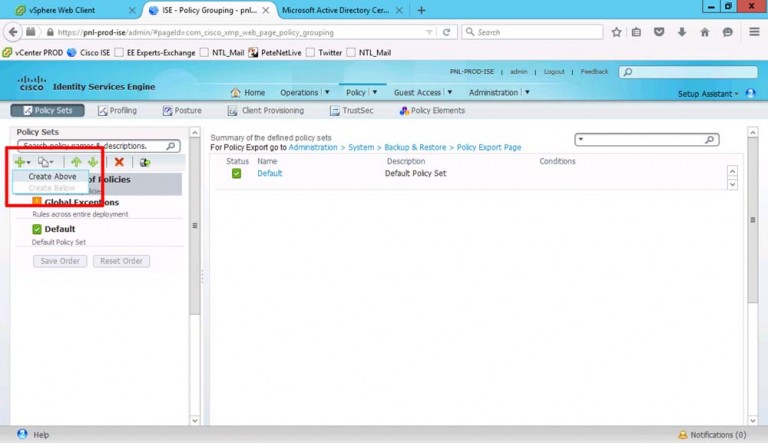Choose Create Above from the menu

coord(52,176)
